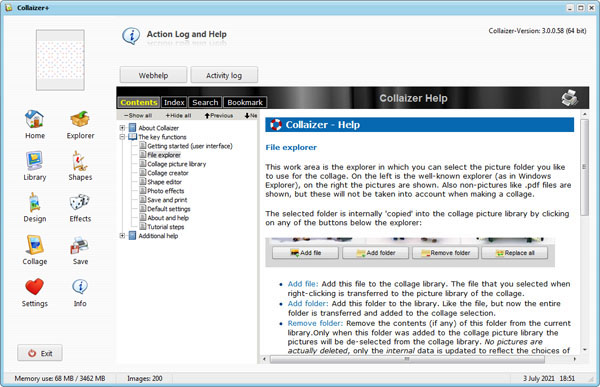Viewport: 600px width, 387px height.
Task: Click page icon beside Tutorial steps
Action: (x=143, y=226)
